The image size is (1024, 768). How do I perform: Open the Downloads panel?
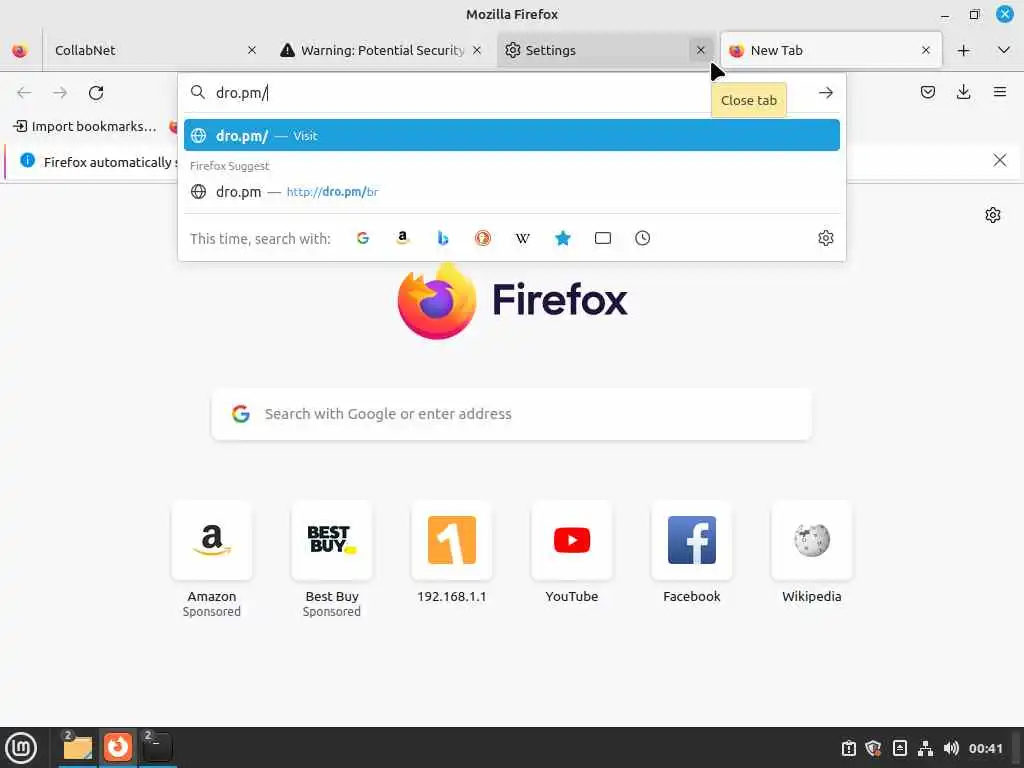click(963, 92)
